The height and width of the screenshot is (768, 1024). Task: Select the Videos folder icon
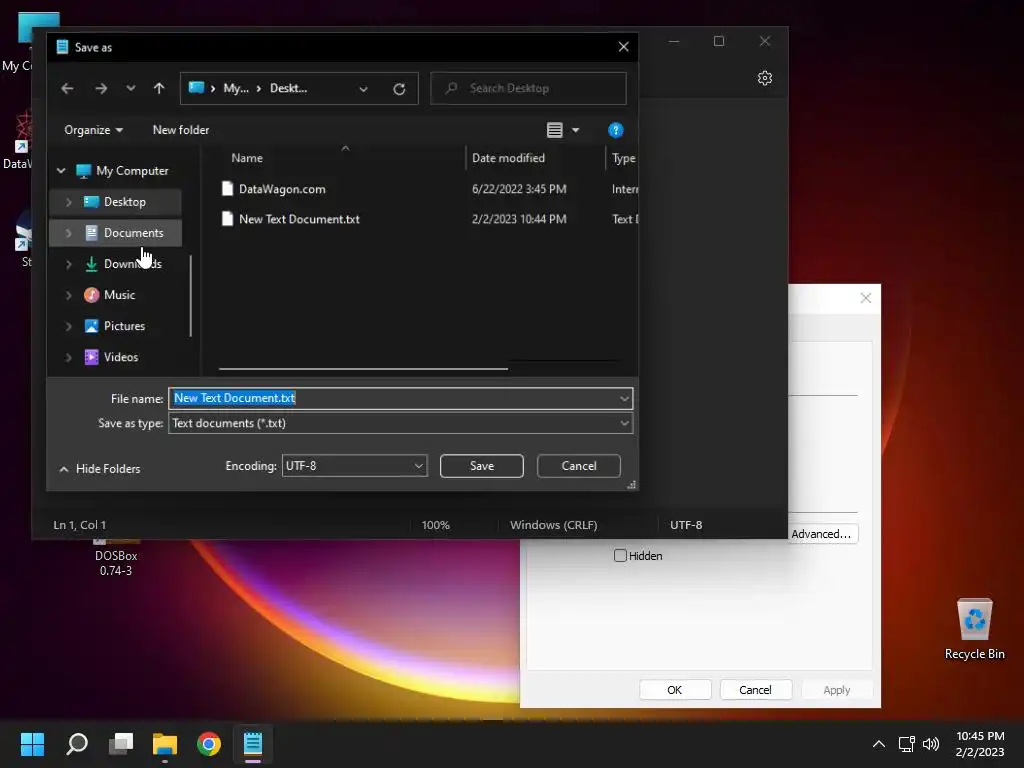tap(91, 357)
